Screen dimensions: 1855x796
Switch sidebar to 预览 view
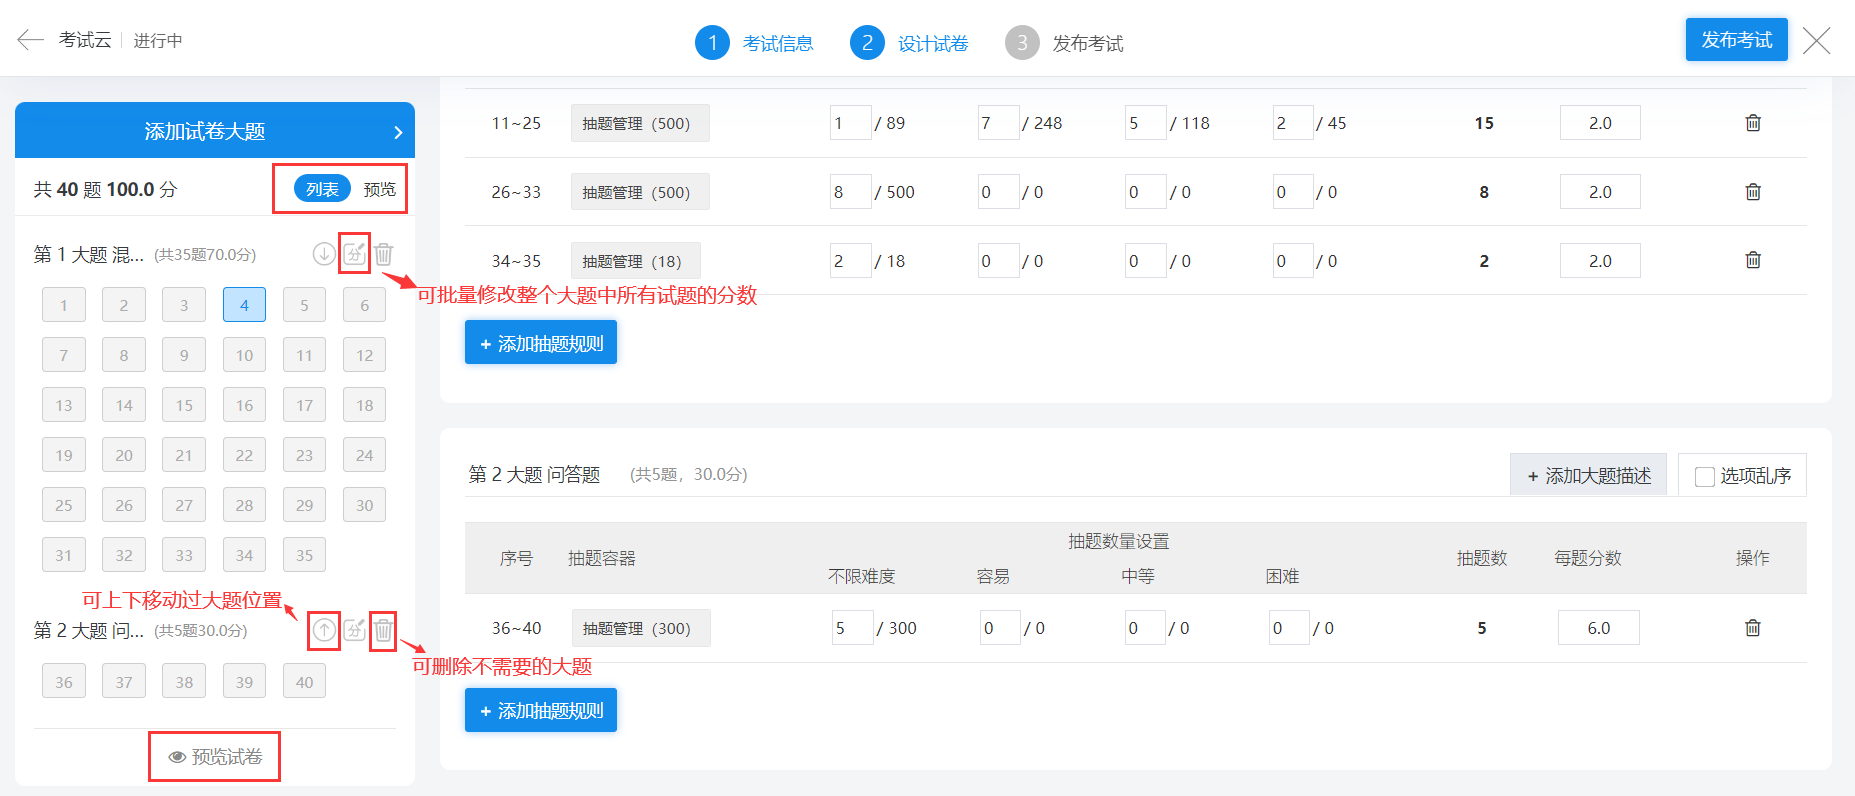379,189
